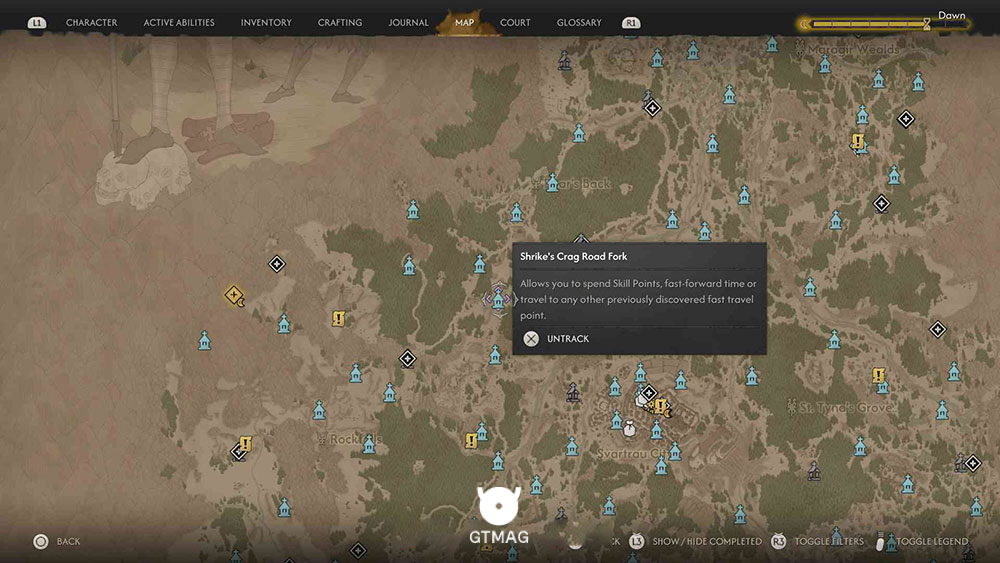Click the Maragir Wealds region label
The width and height of the screenshot is (1000, 563).
click(853, 49)
